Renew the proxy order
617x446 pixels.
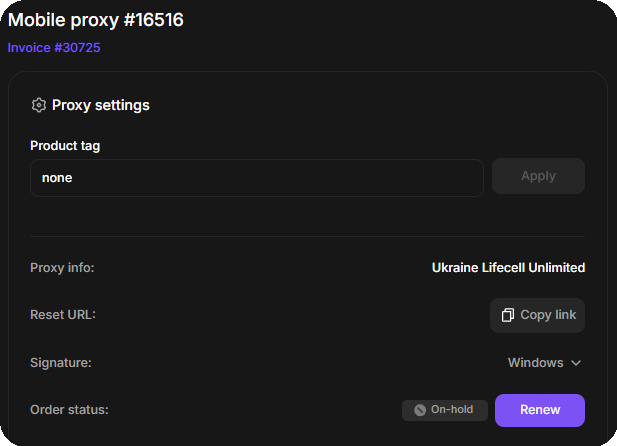[x=540, y=410]
